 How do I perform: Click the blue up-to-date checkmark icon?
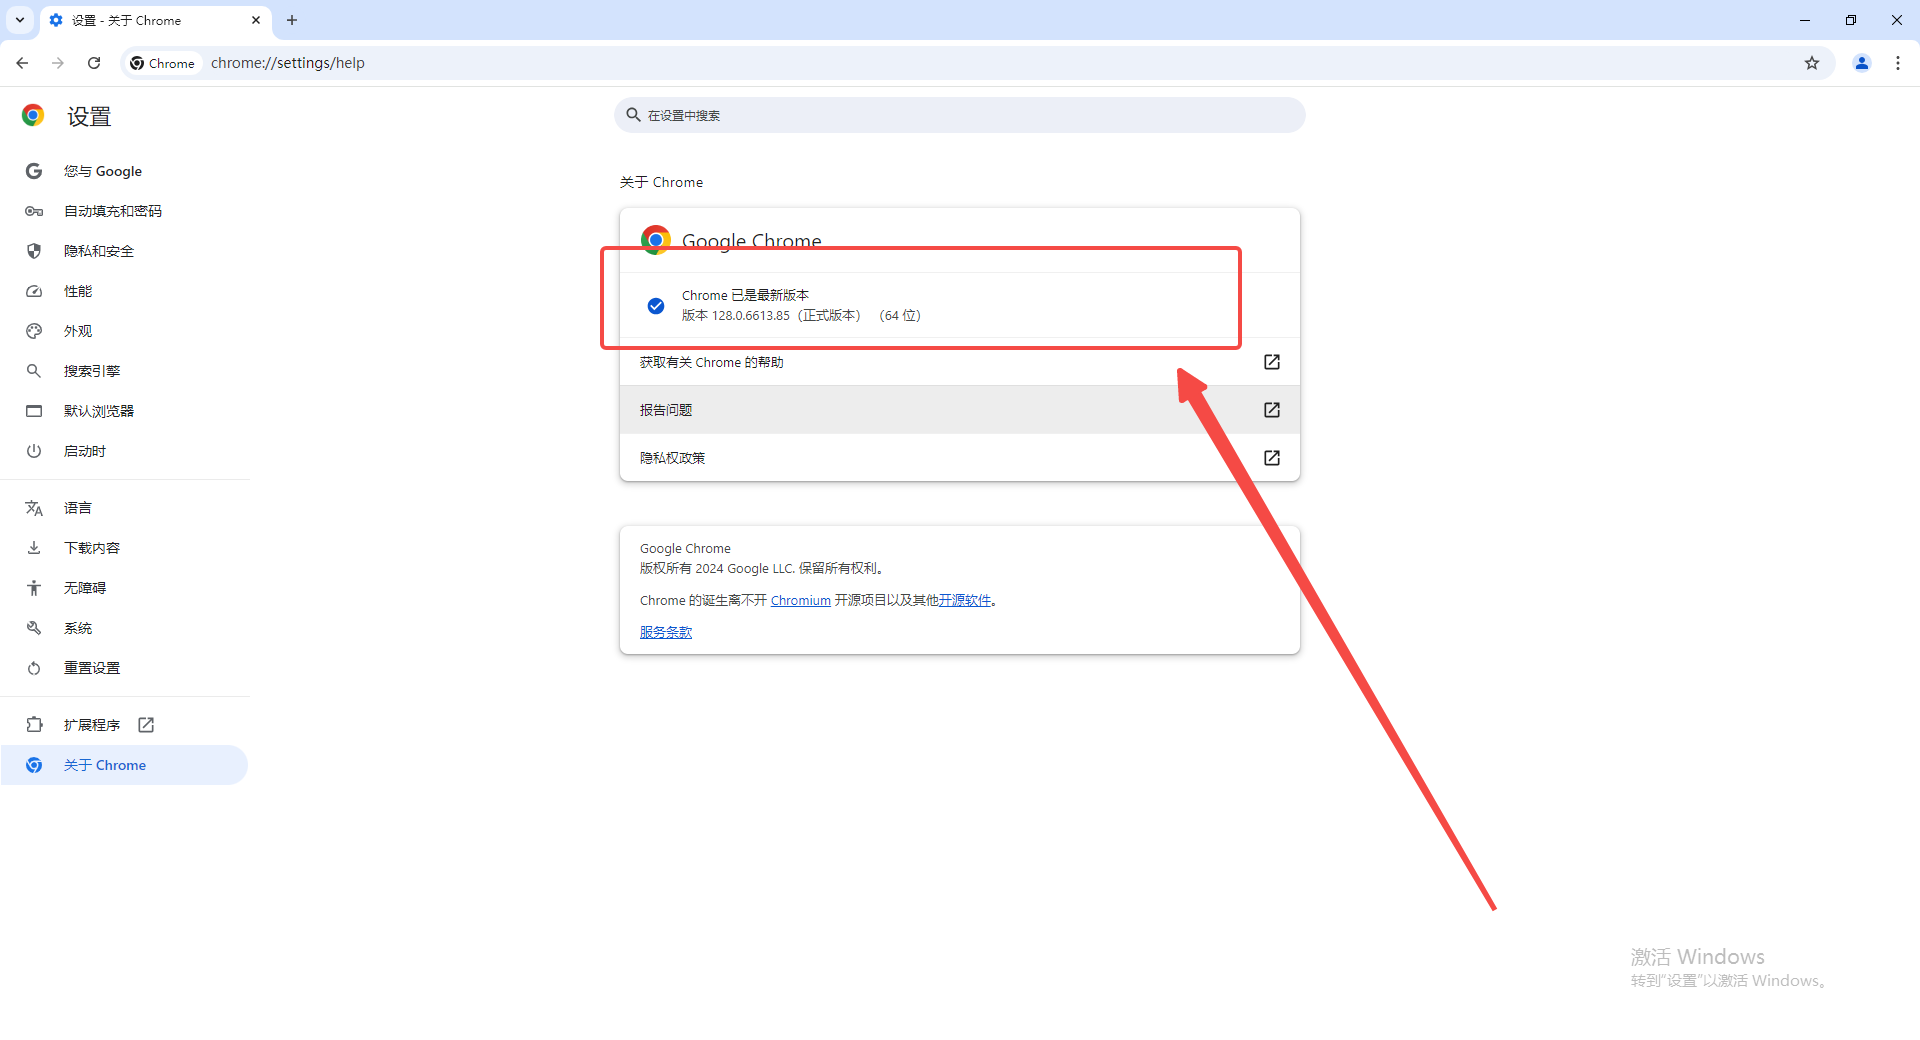coord(656,306)
